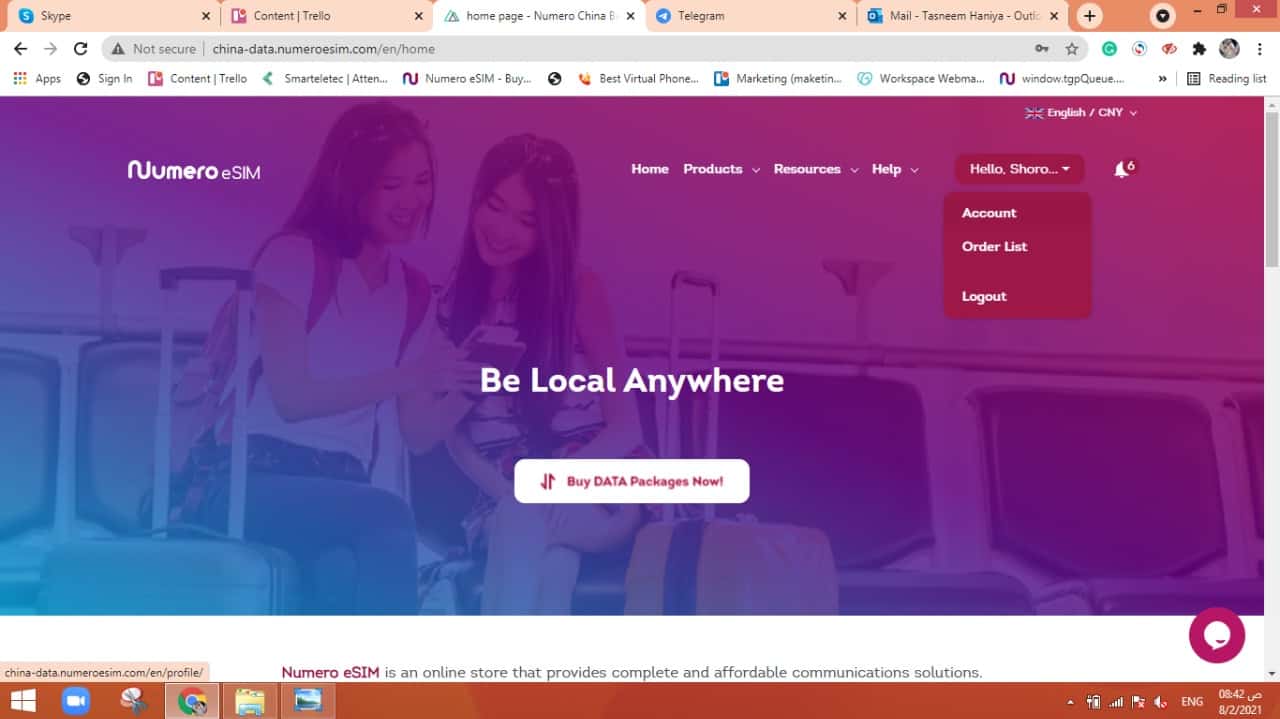Image resolution: width=1280 pixels, height=719 pixels.
Task: Click the Grammarly extension icon
Action: point(1109,49)
